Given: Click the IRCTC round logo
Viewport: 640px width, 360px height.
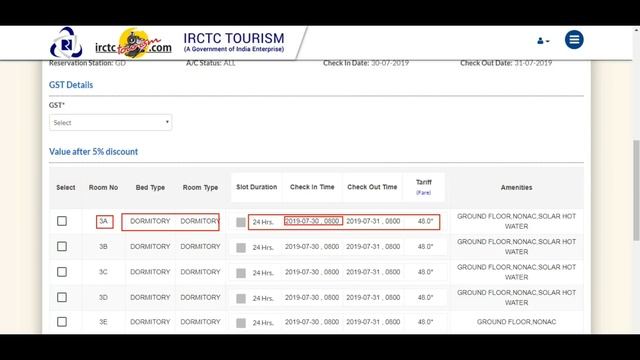Looking at the screenshot, I should coord(66,42).
